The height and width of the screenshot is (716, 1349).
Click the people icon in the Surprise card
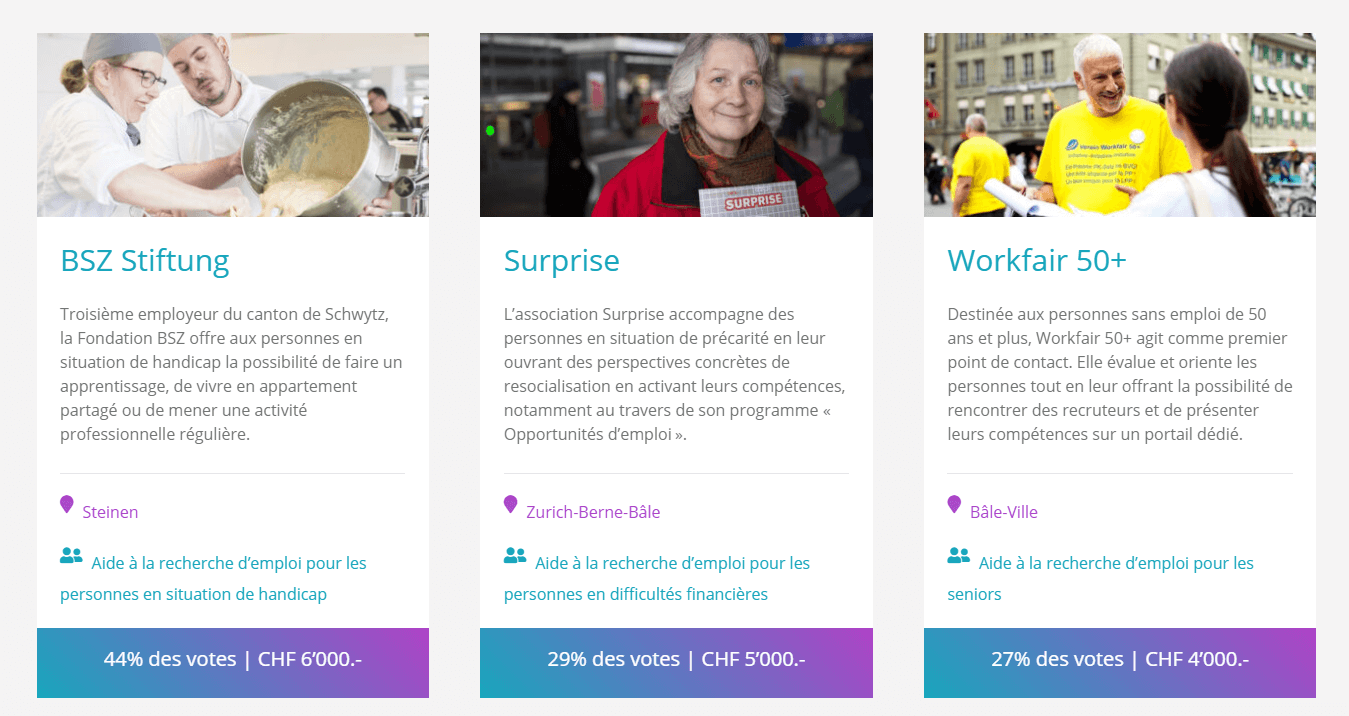pos(515,555)
